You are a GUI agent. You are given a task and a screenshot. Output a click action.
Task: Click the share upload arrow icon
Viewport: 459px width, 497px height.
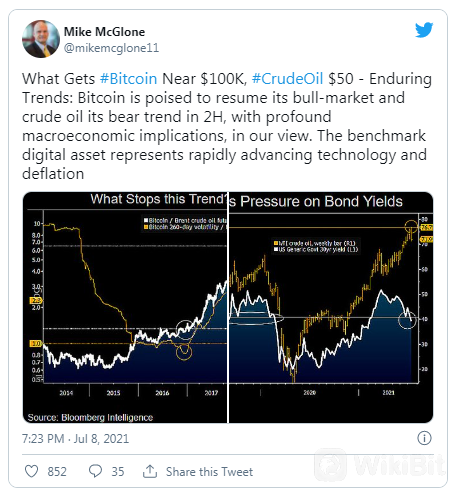pos(150,471)
